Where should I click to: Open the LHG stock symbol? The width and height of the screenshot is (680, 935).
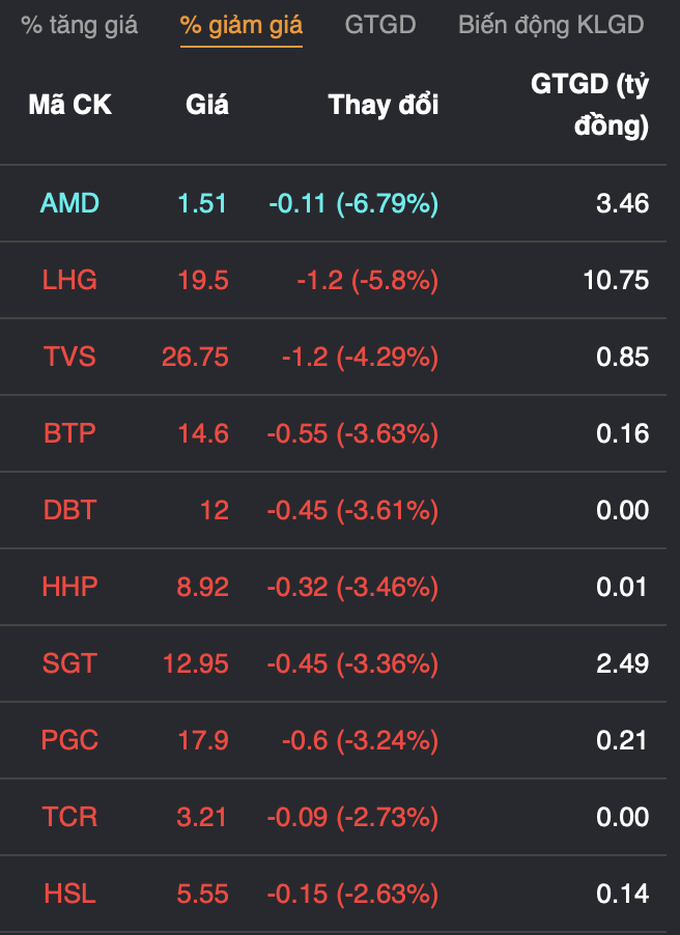pyautogui.click(x=70, y=280)
